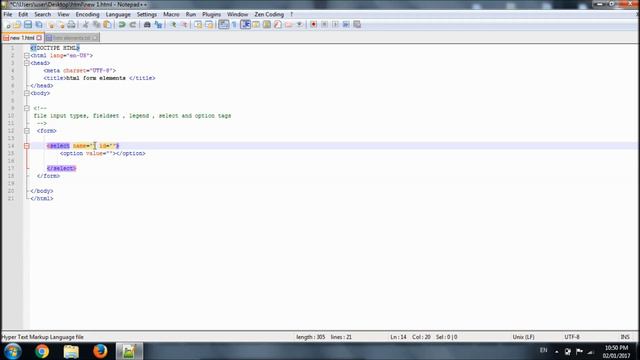
Task: Open the Windows Start button
Action: pyautogui.click(x=12, y=351)
